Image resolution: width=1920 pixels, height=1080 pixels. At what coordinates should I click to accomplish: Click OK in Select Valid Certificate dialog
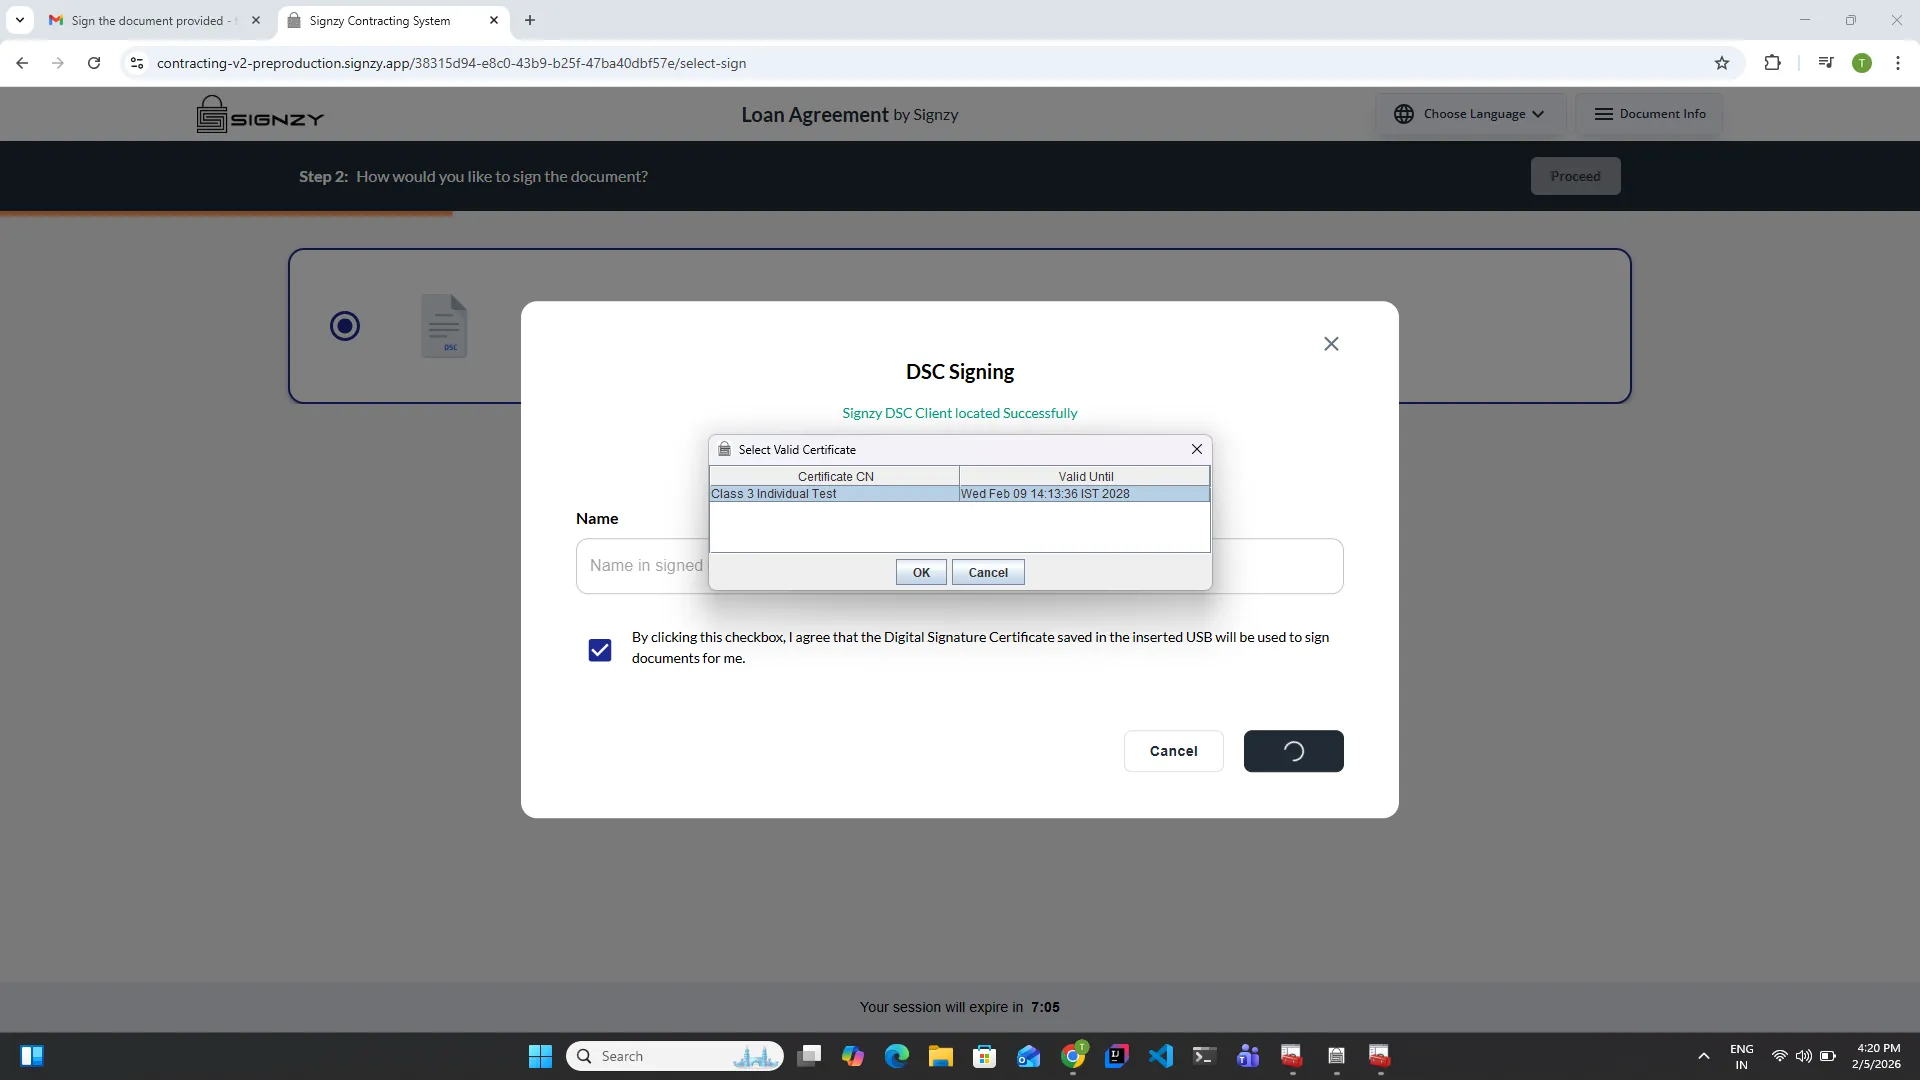click(x=921, y=572)
